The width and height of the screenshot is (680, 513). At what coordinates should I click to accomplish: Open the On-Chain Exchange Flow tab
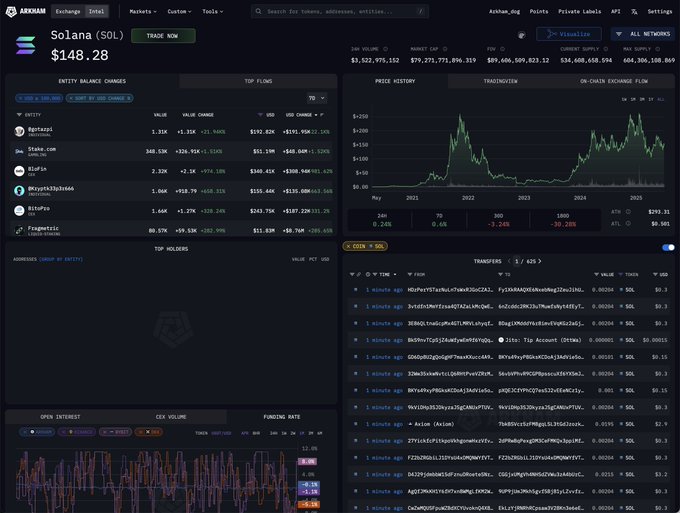click(x=614, y=81)
